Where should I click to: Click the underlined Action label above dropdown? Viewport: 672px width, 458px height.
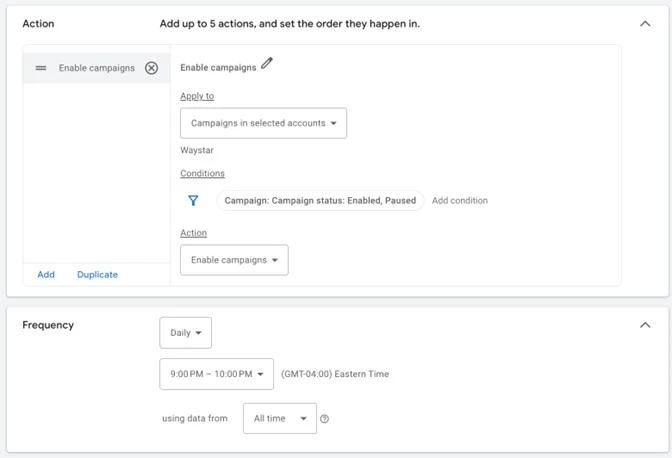click(193, 233)
